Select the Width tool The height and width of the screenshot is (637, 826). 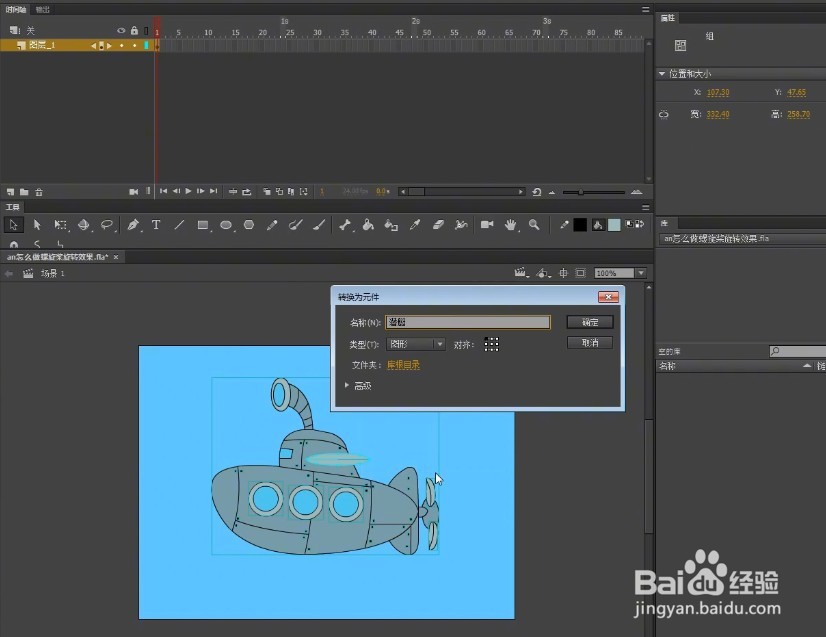coord(461,225)
